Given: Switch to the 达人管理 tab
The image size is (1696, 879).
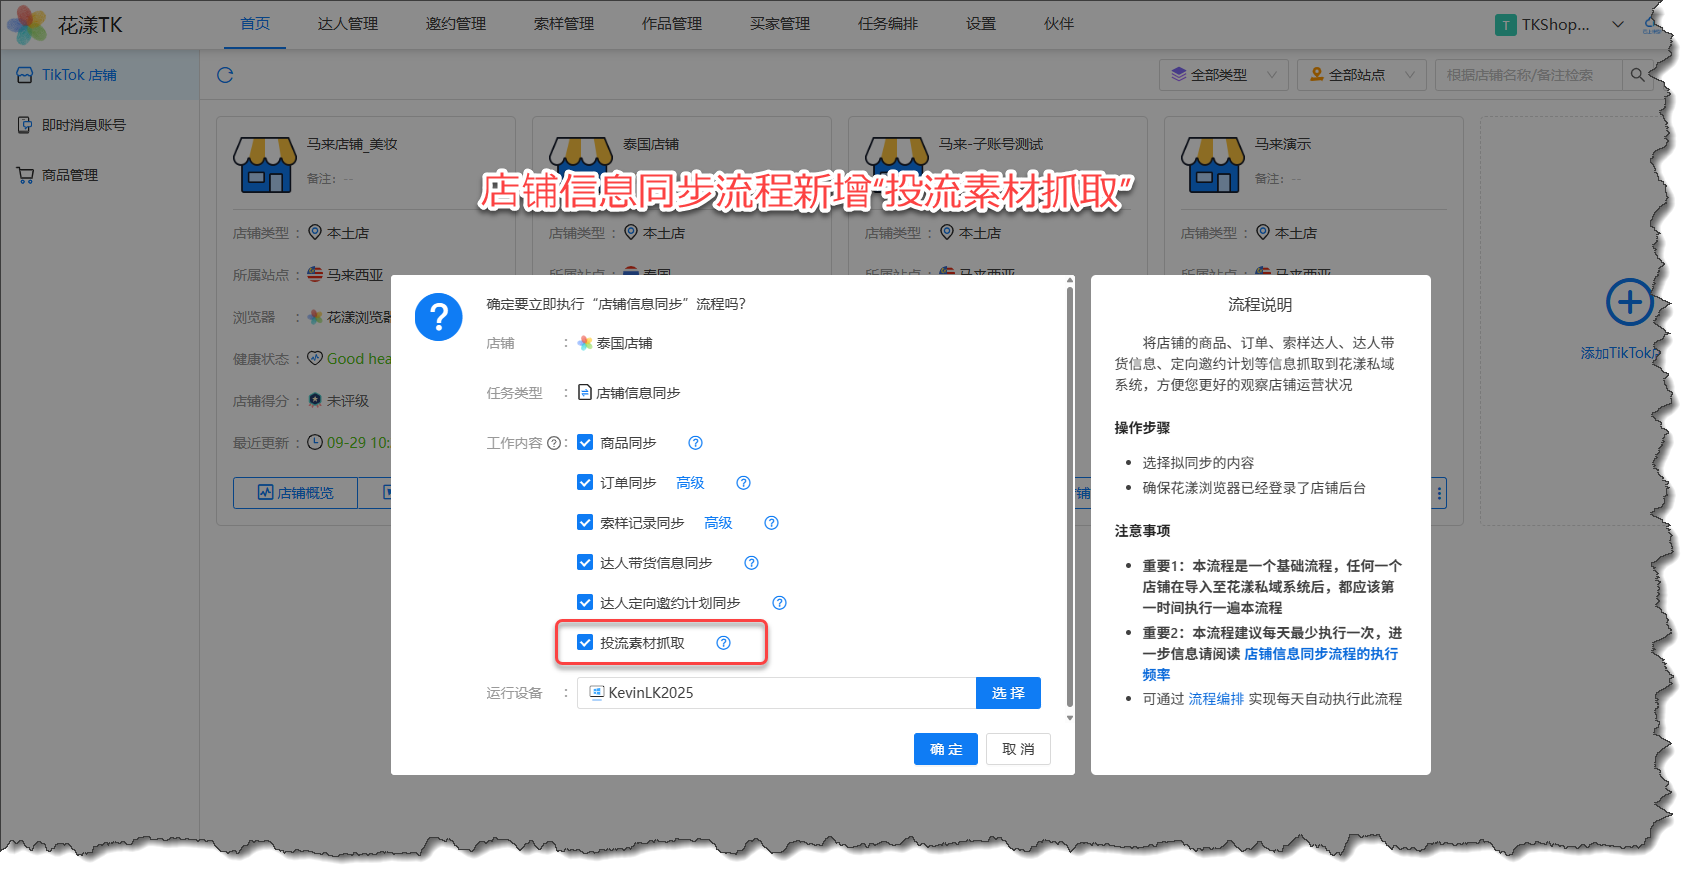Looking at the screenshot, I should pos(347,24).
